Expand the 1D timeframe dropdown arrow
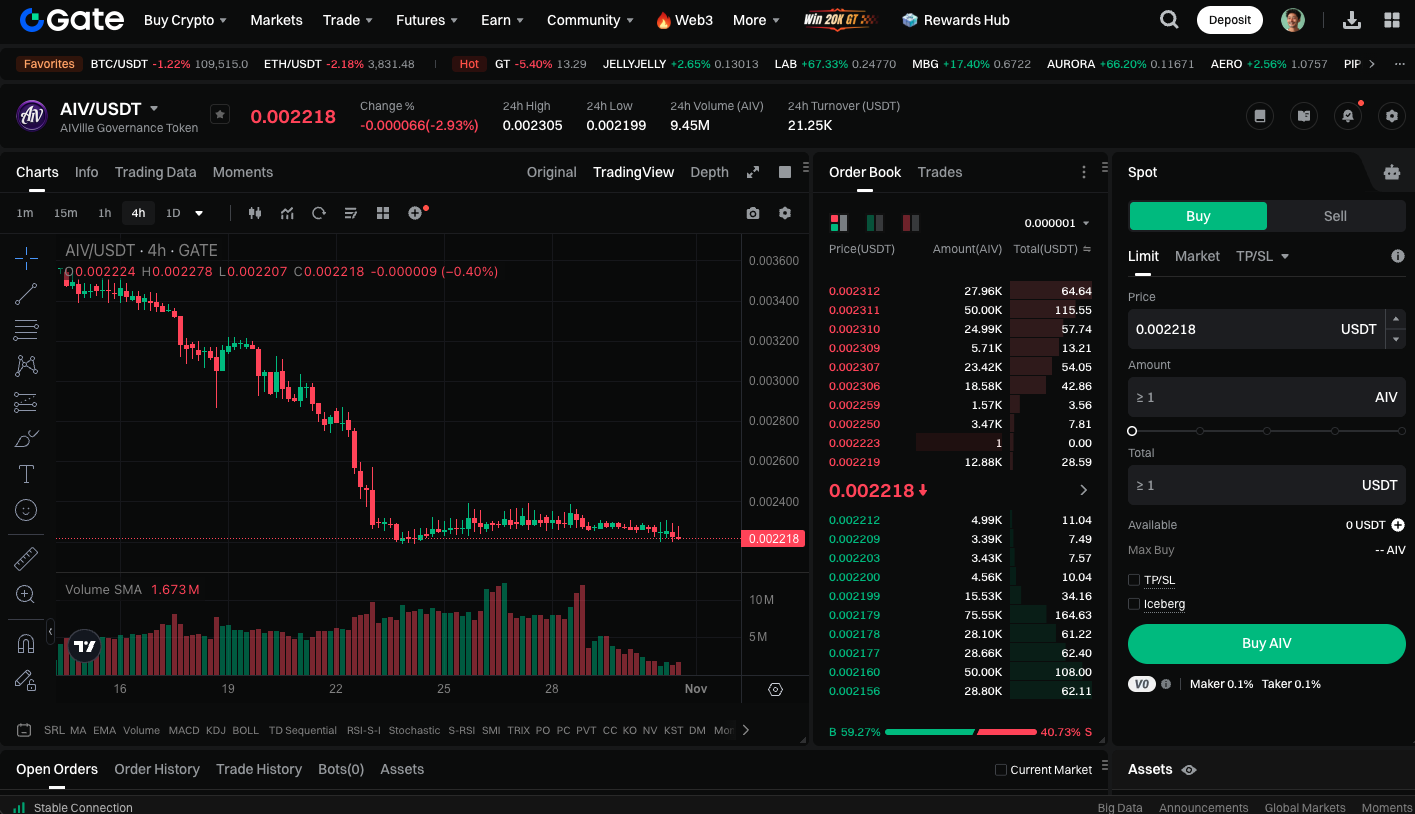1415x814 pixels. (199, 213)
